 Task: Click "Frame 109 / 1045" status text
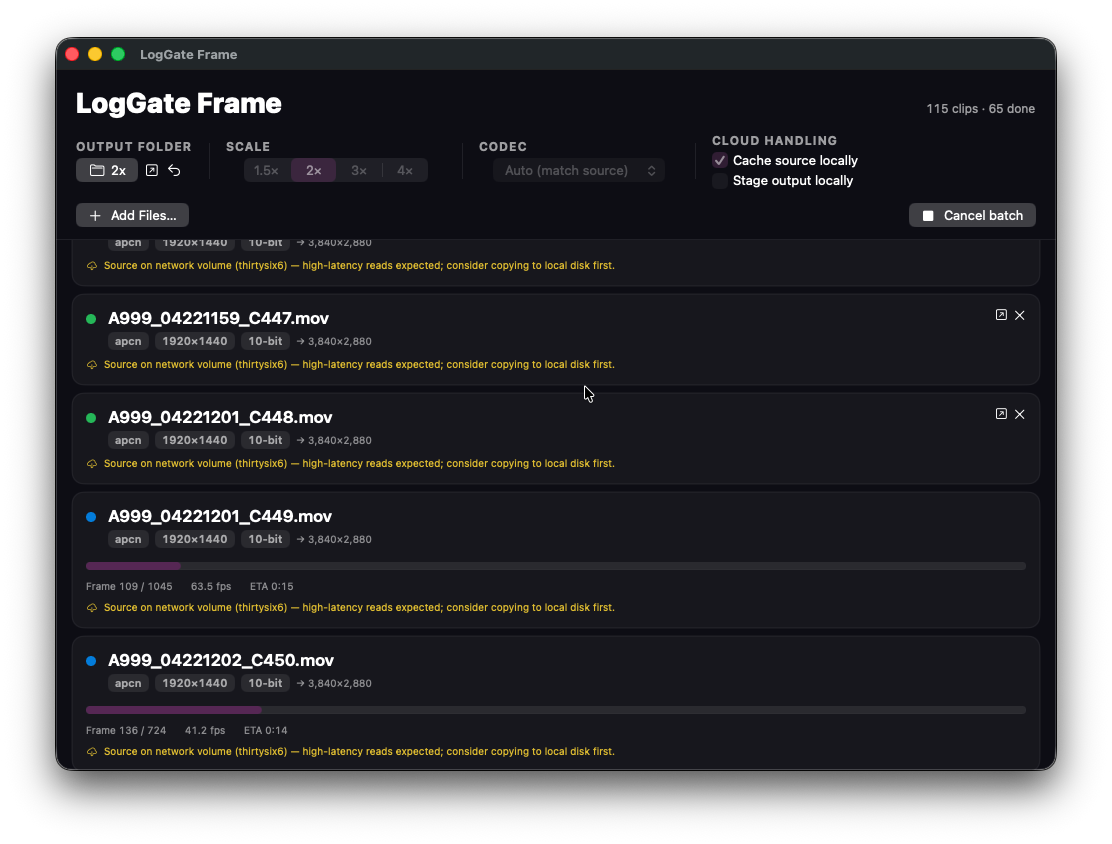(x=129, y=587)
